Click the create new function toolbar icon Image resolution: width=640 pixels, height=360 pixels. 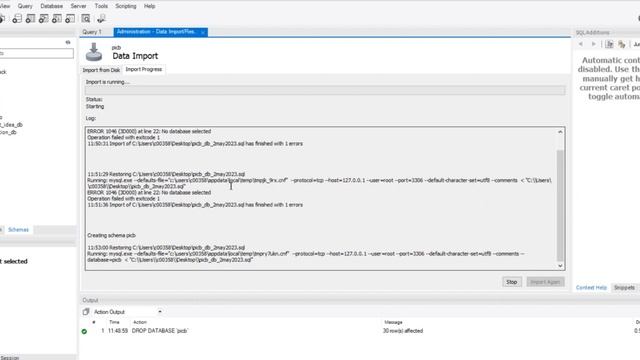click(x=70, y=18)
